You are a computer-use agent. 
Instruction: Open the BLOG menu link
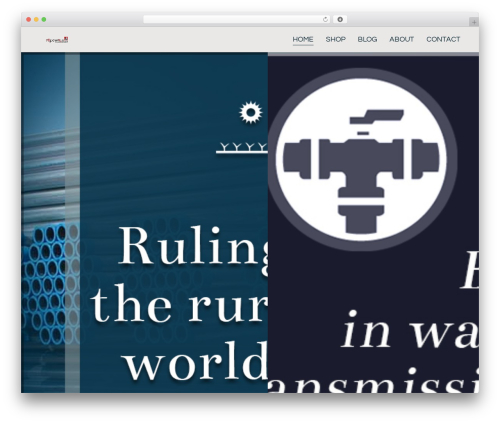367,39
